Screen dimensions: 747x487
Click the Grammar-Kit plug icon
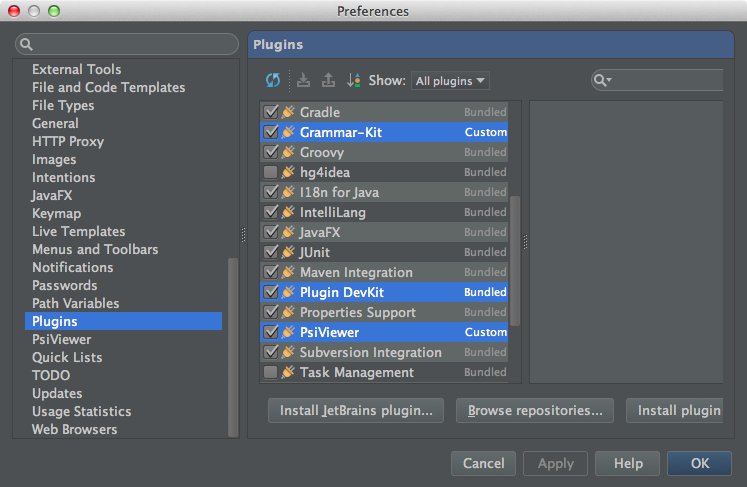(x=288, y=132)
